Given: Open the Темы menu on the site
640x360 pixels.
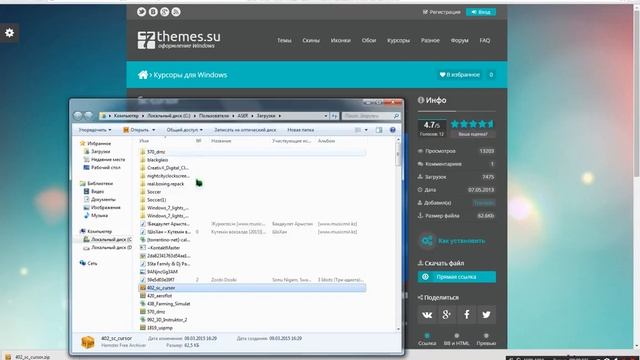Looking at the screenshot, I should pyautogui.click(x=284, y=40).
